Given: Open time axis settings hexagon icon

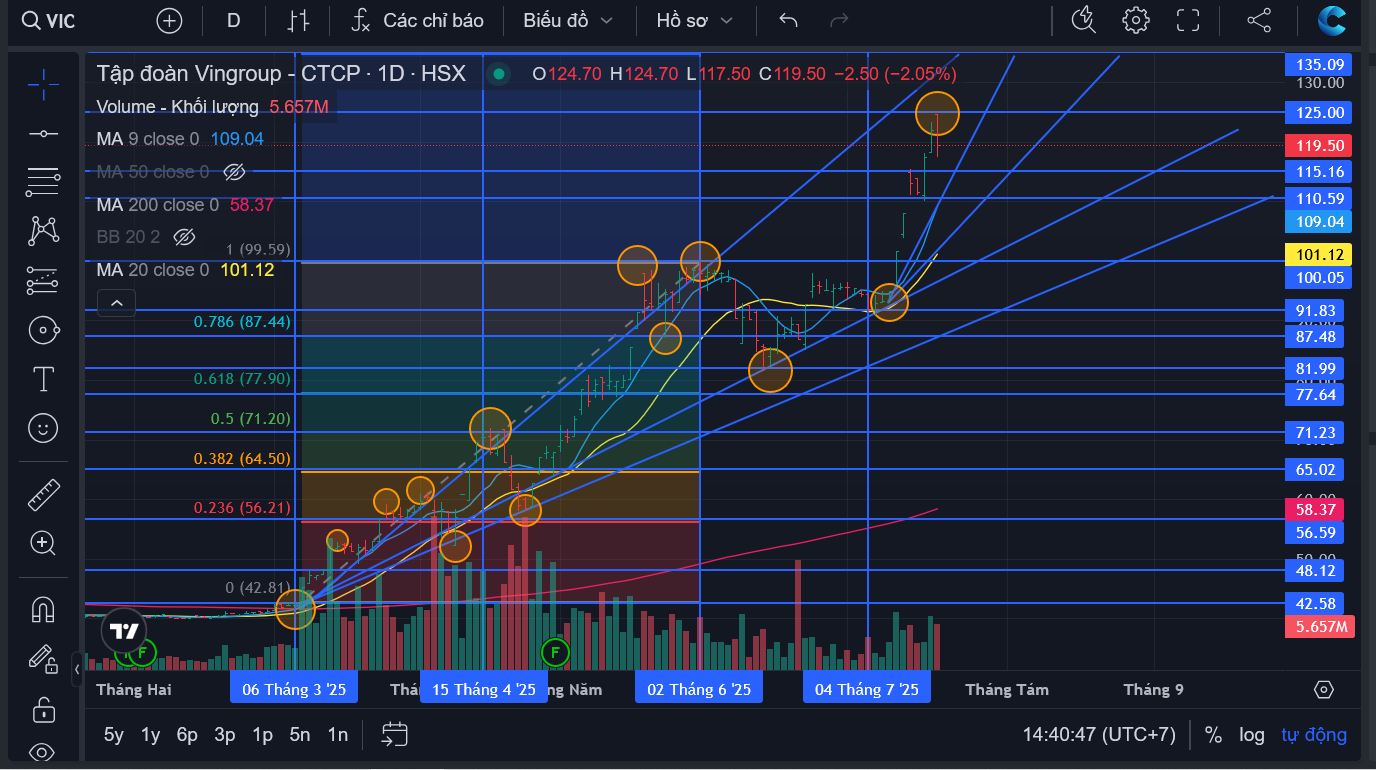Looking at the screenshot, I should click(1324, 689).
